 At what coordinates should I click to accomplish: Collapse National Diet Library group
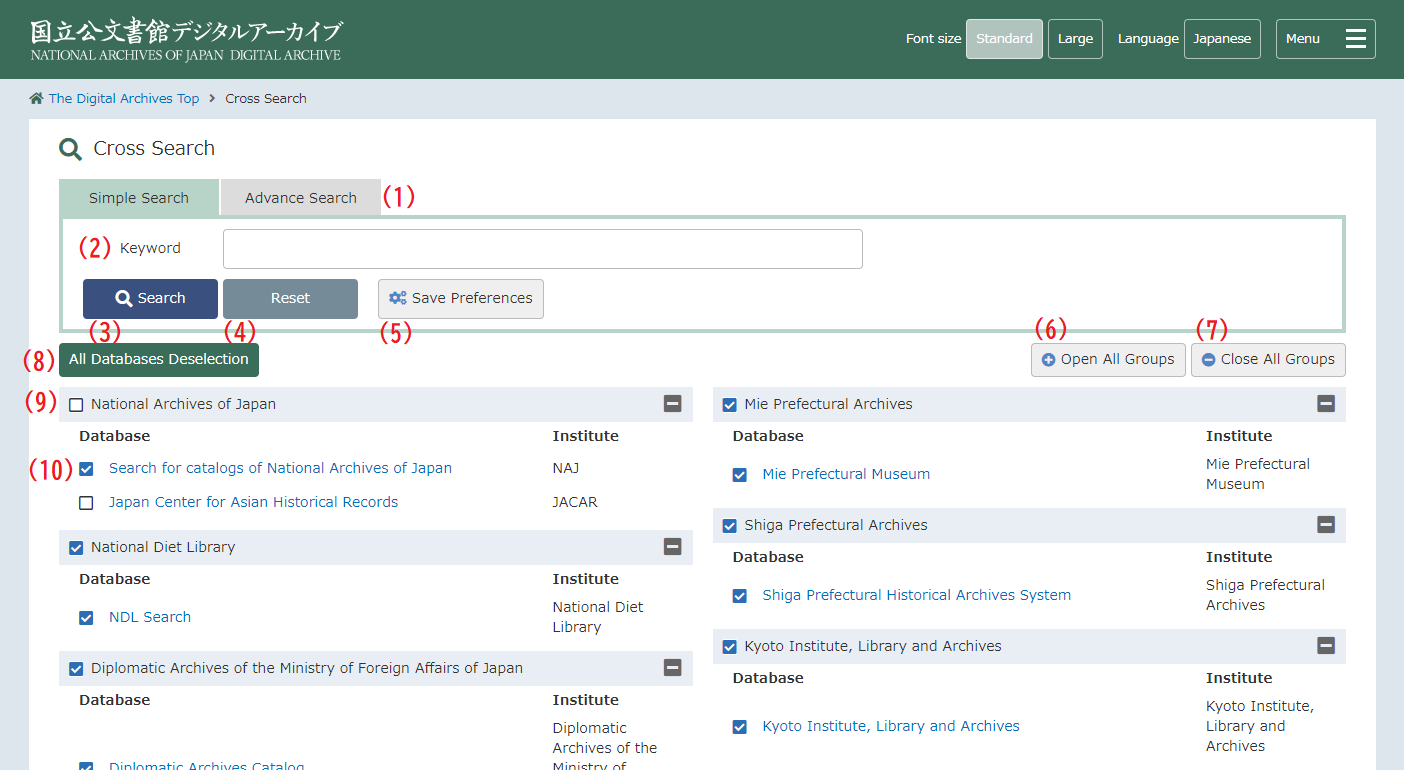pos(673,547)
